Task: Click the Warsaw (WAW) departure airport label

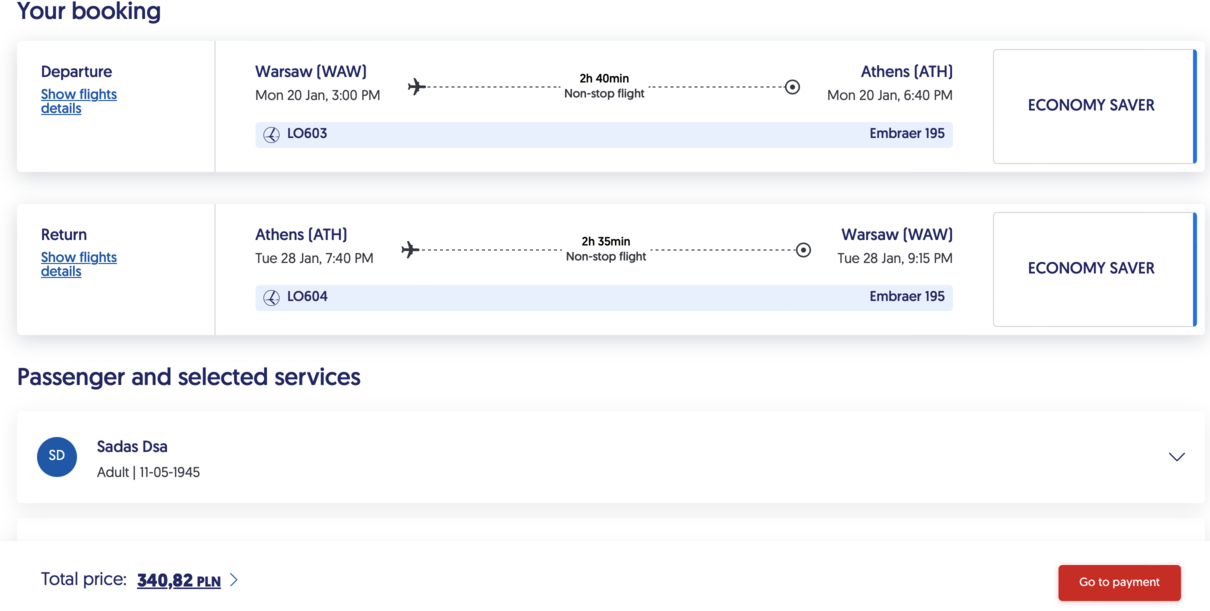Action: click(311, 72)
